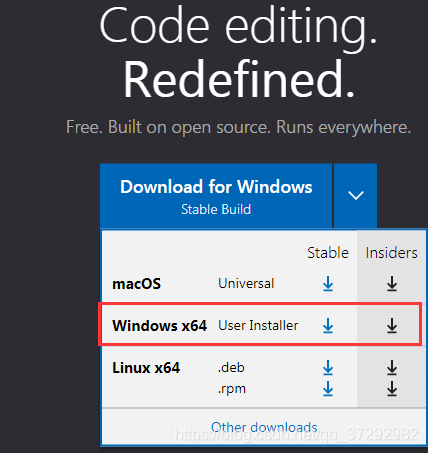Download Linux x64 .rpm Insiders package
428x453 pixels.
click(x=392, y=389)
